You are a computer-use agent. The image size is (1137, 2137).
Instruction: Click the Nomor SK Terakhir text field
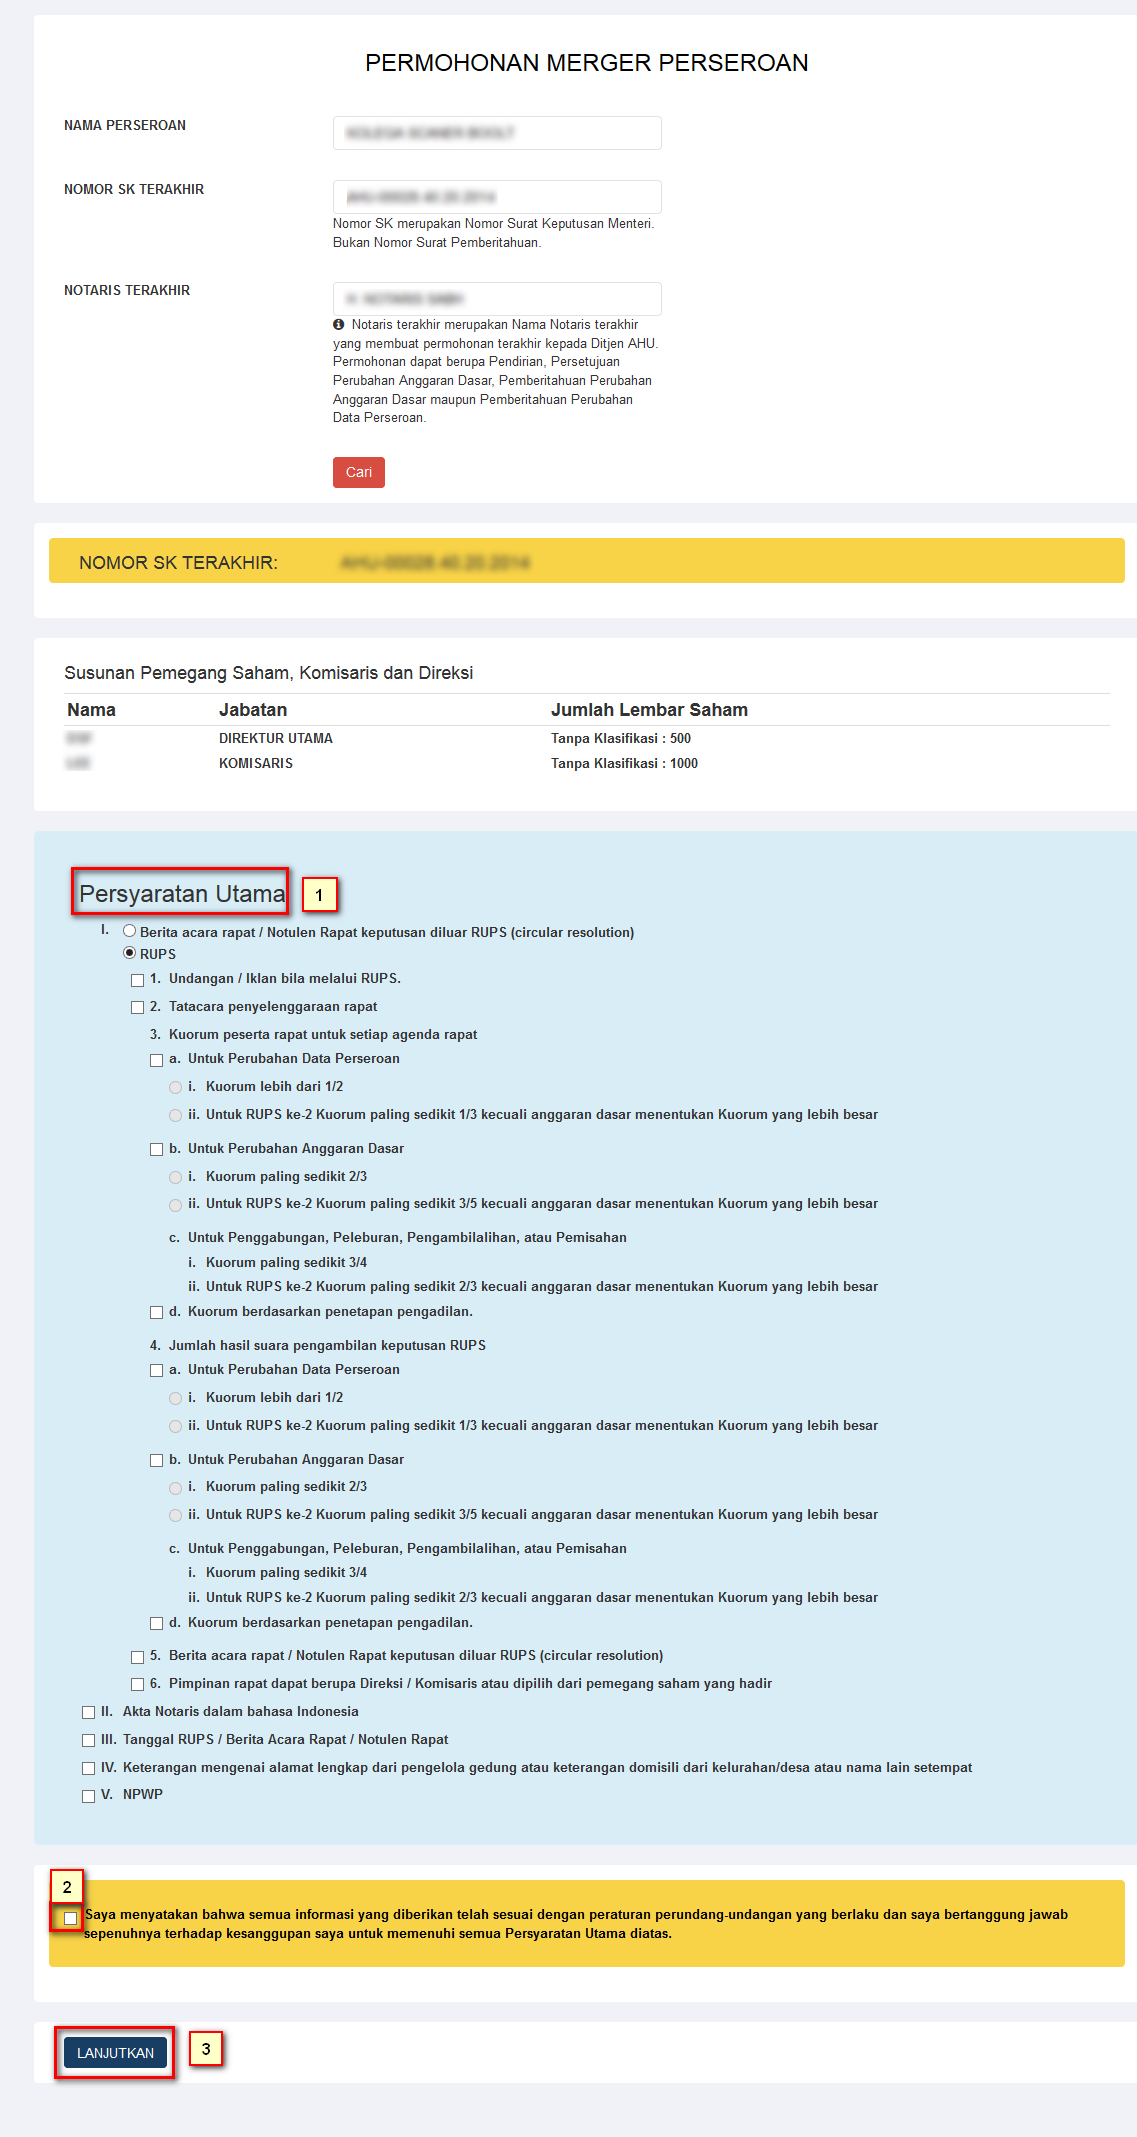(x=496, y=197)
